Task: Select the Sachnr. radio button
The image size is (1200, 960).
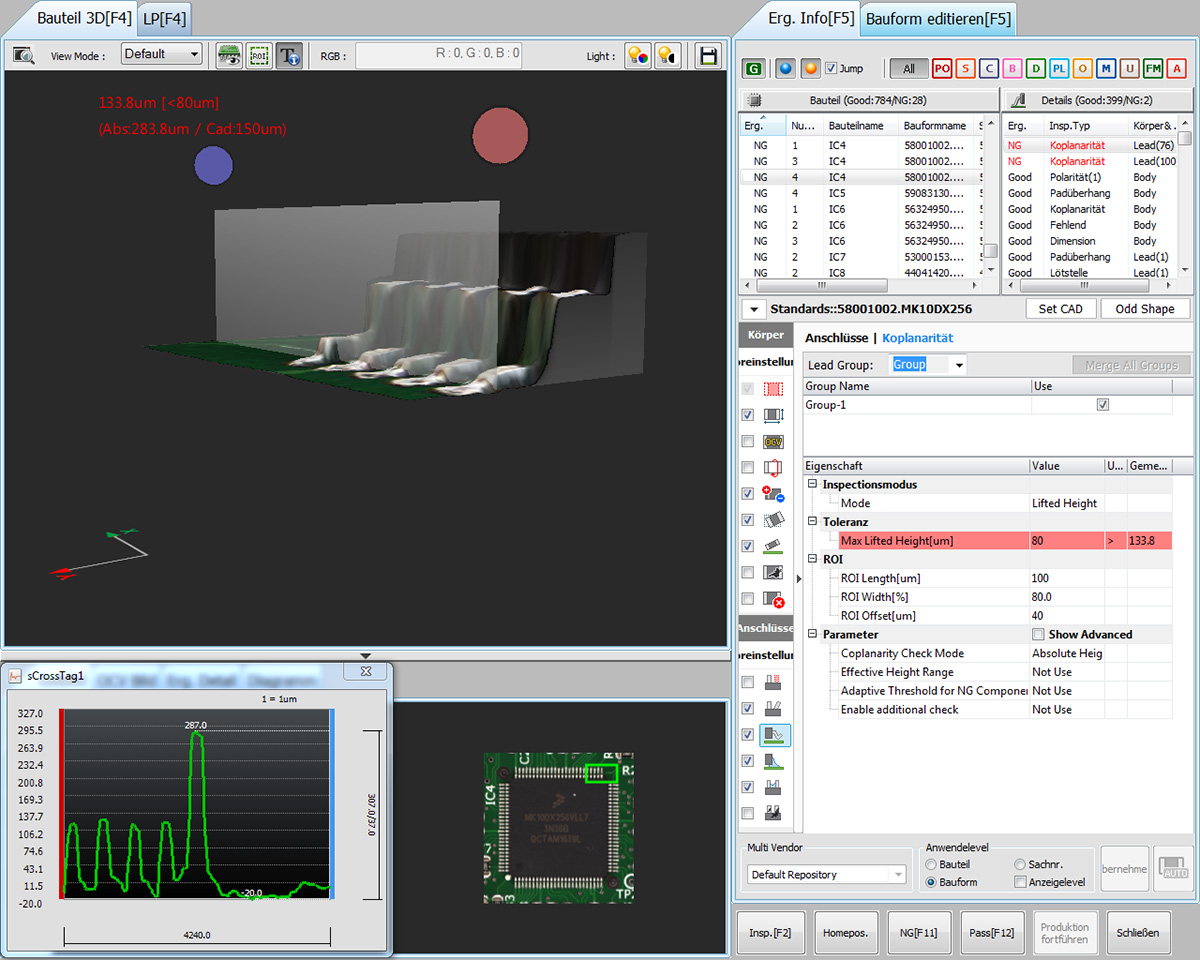Action: (1019, 864)
